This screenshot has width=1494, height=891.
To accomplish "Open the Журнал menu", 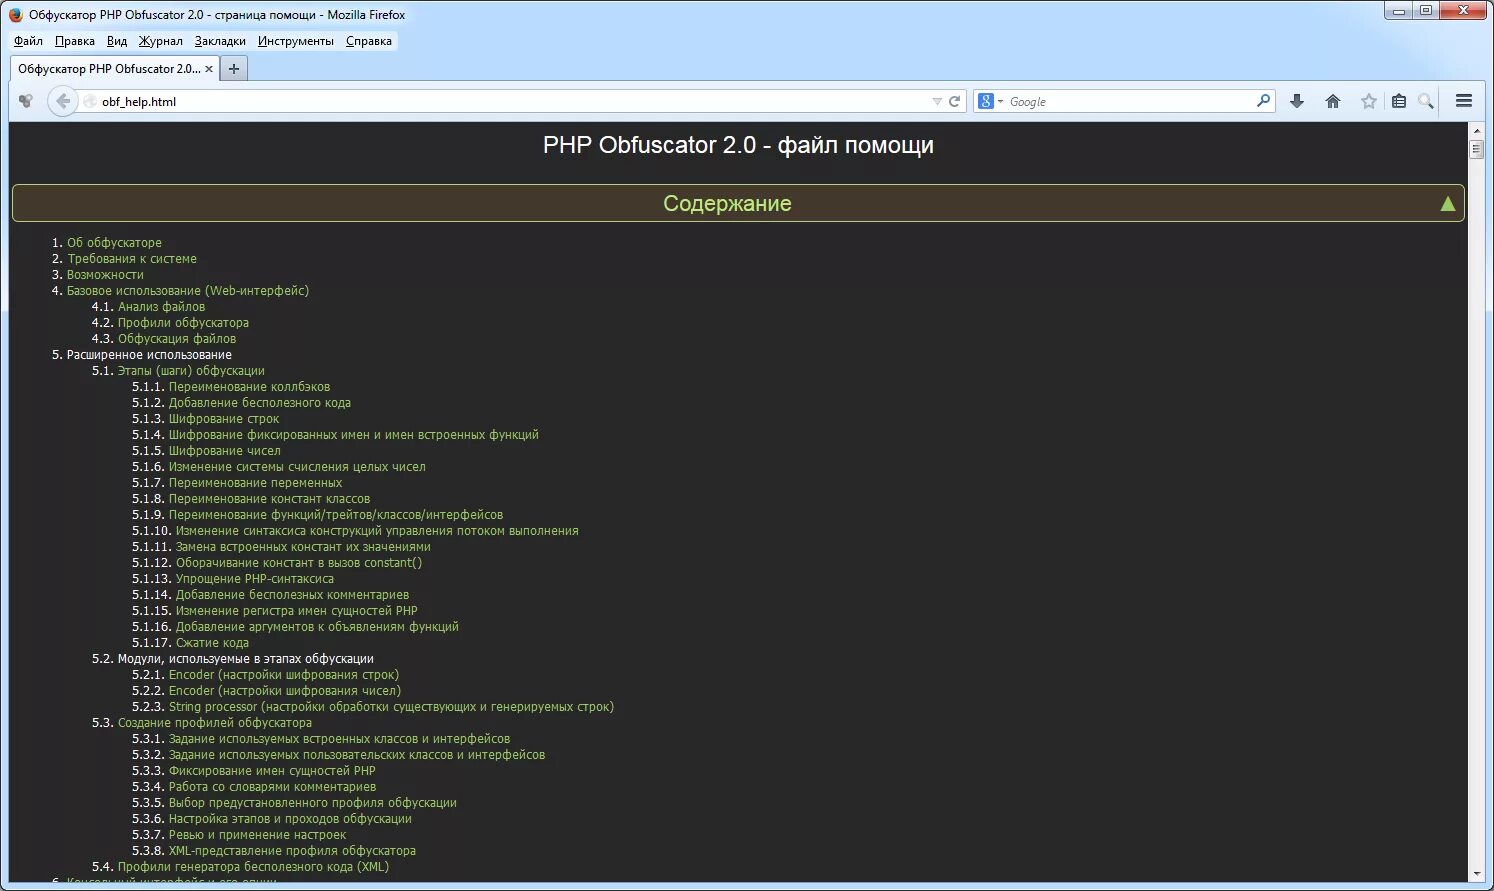I will point(160,41).
